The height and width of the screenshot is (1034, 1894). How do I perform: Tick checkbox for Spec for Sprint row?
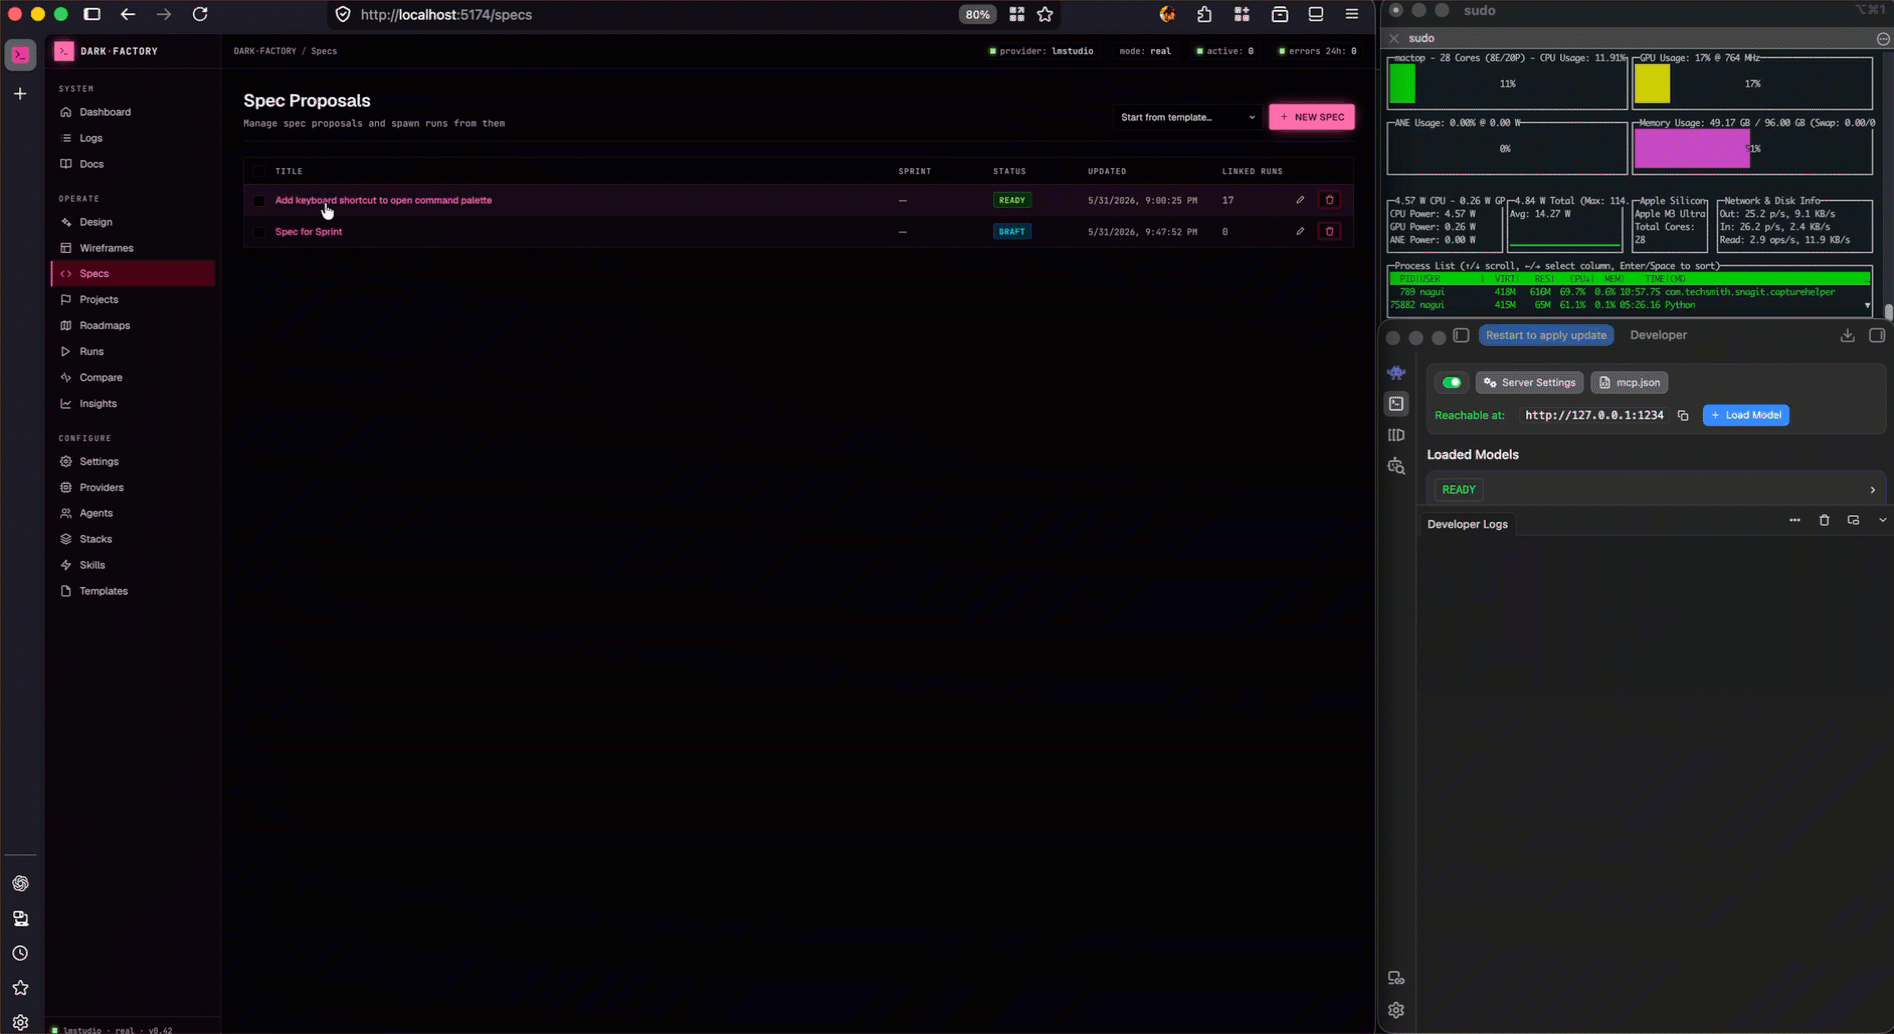[x=259, y=232]
